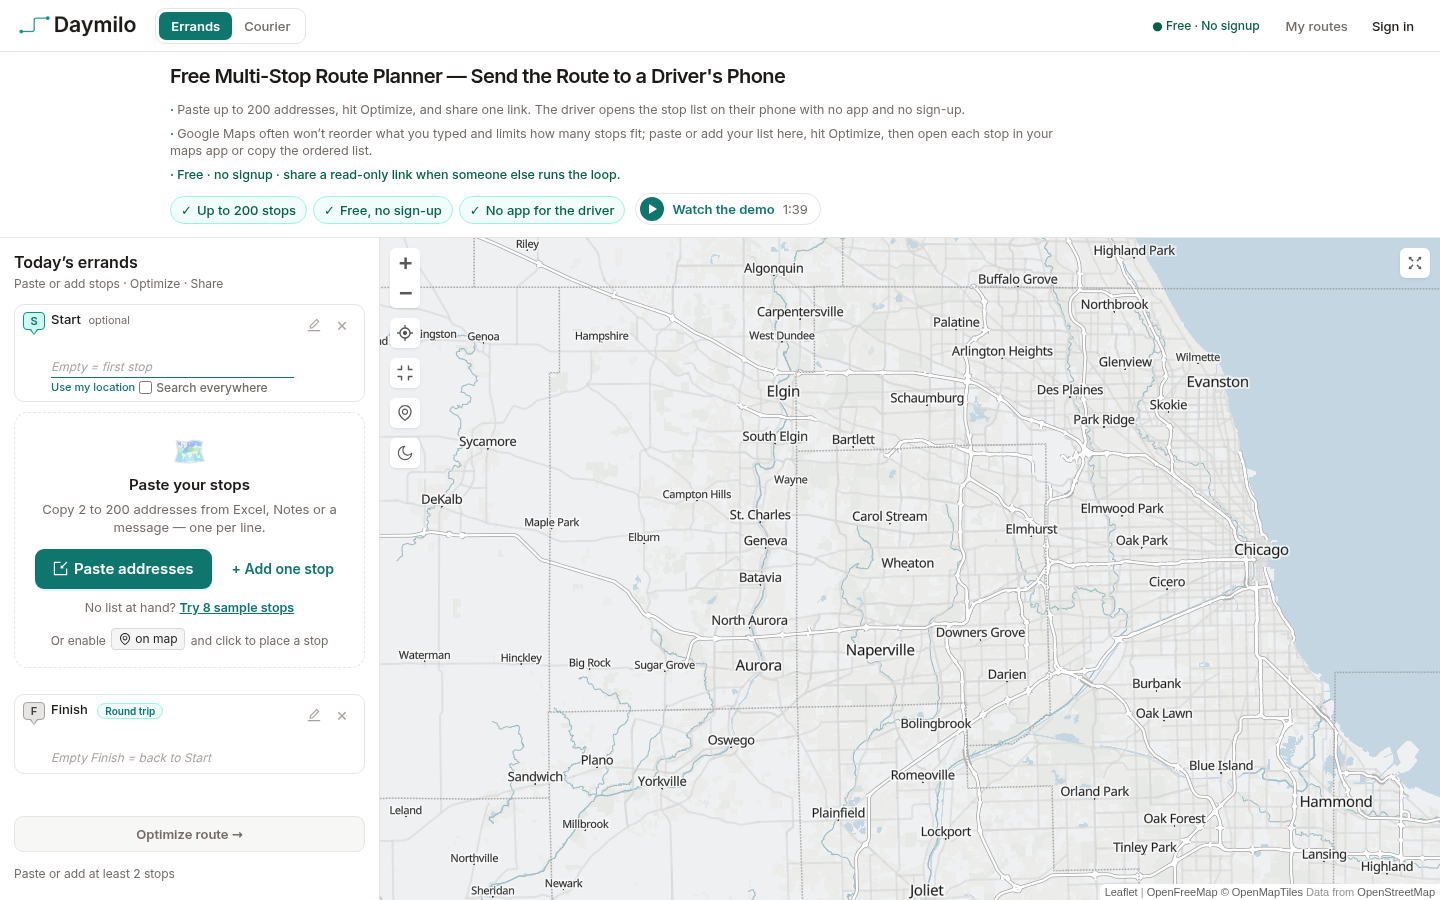Click Sign in
This screenshot has width=1440, height=900.
point(1393,26)
